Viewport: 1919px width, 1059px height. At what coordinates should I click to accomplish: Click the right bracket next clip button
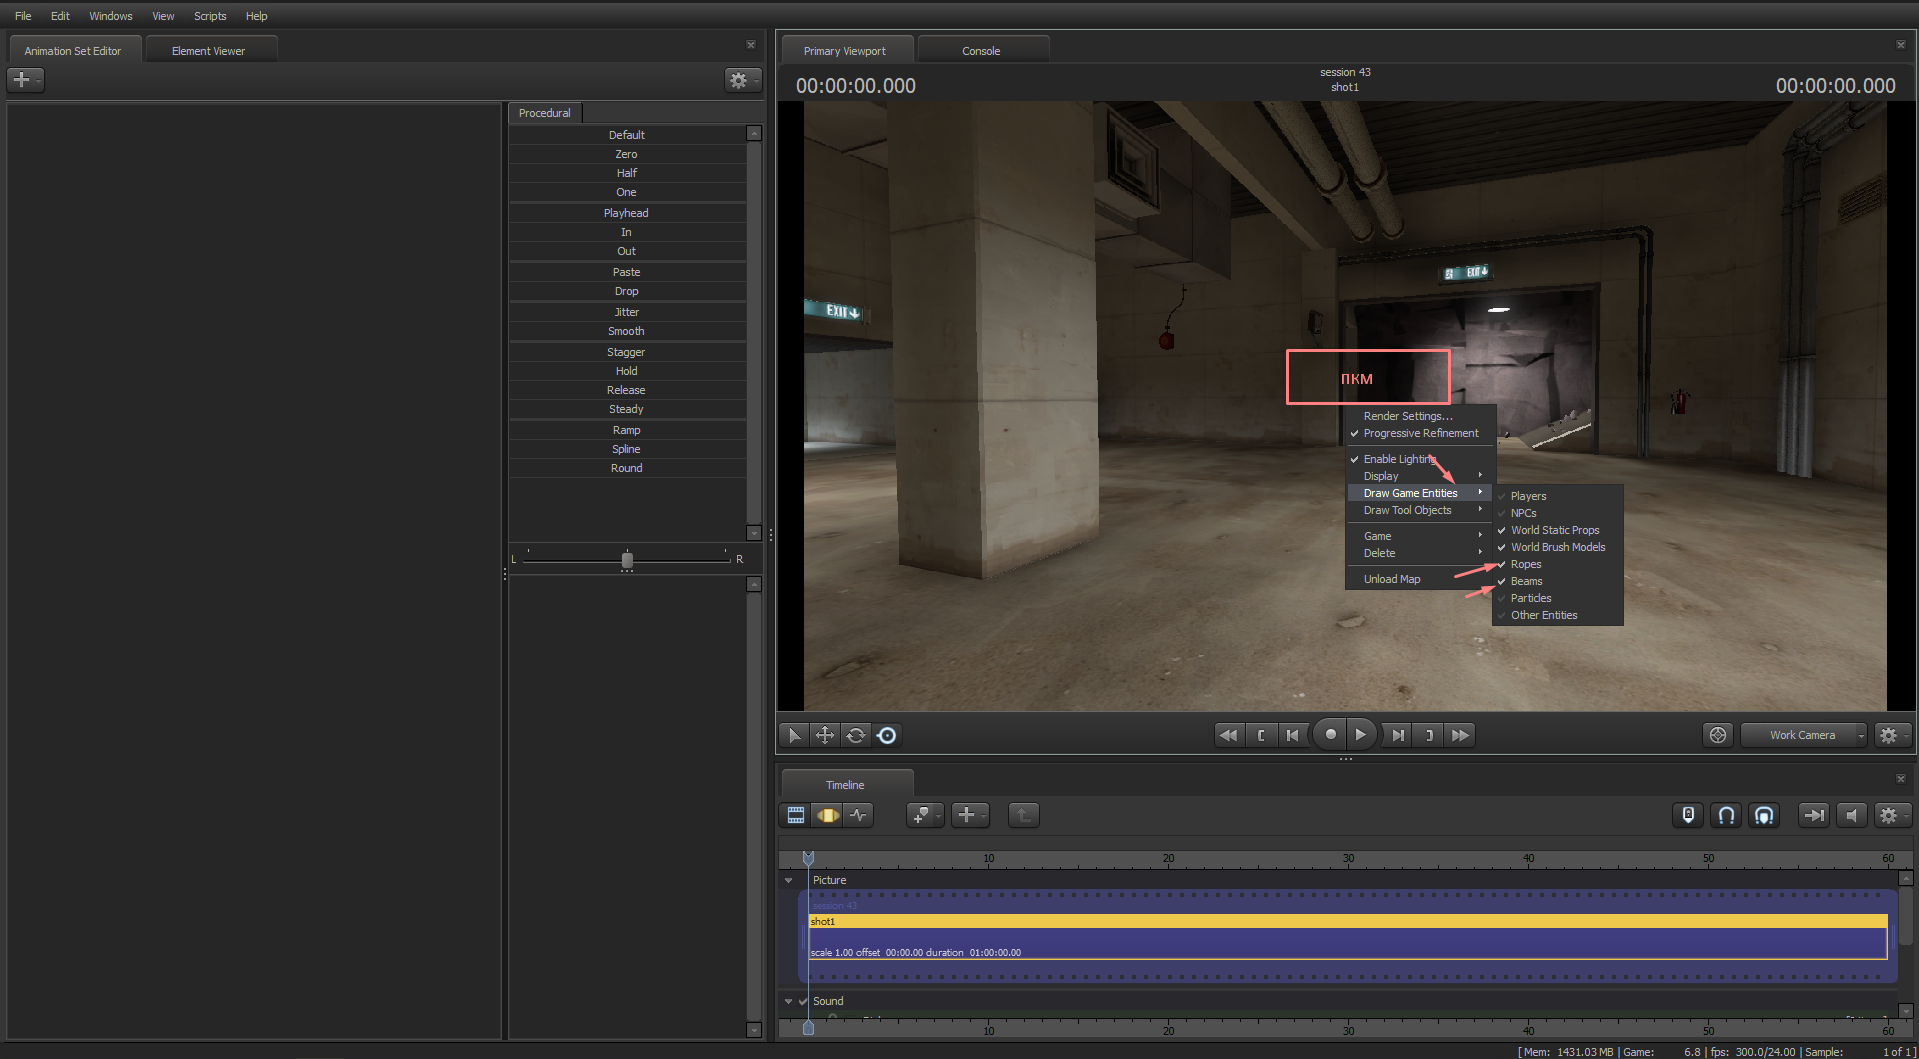[1429, 735]
